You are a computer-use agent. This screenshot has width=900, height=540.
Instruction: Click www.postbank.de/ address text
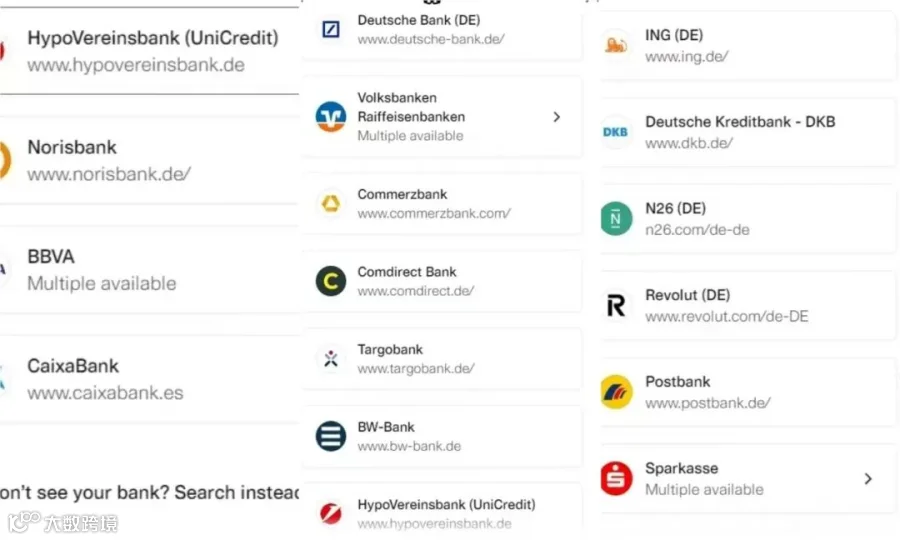click(708, 403)
